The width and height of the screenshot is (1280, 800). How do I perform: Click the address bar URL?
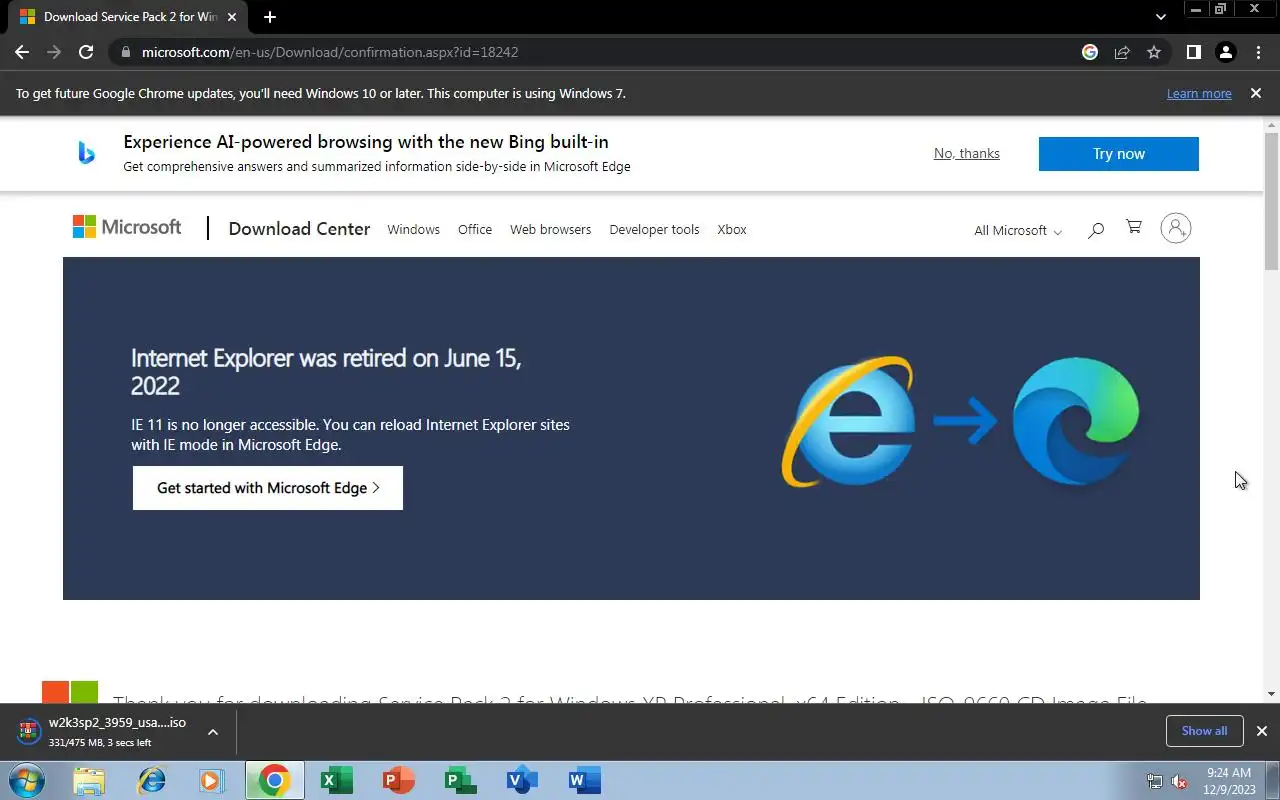coord(330,52)
